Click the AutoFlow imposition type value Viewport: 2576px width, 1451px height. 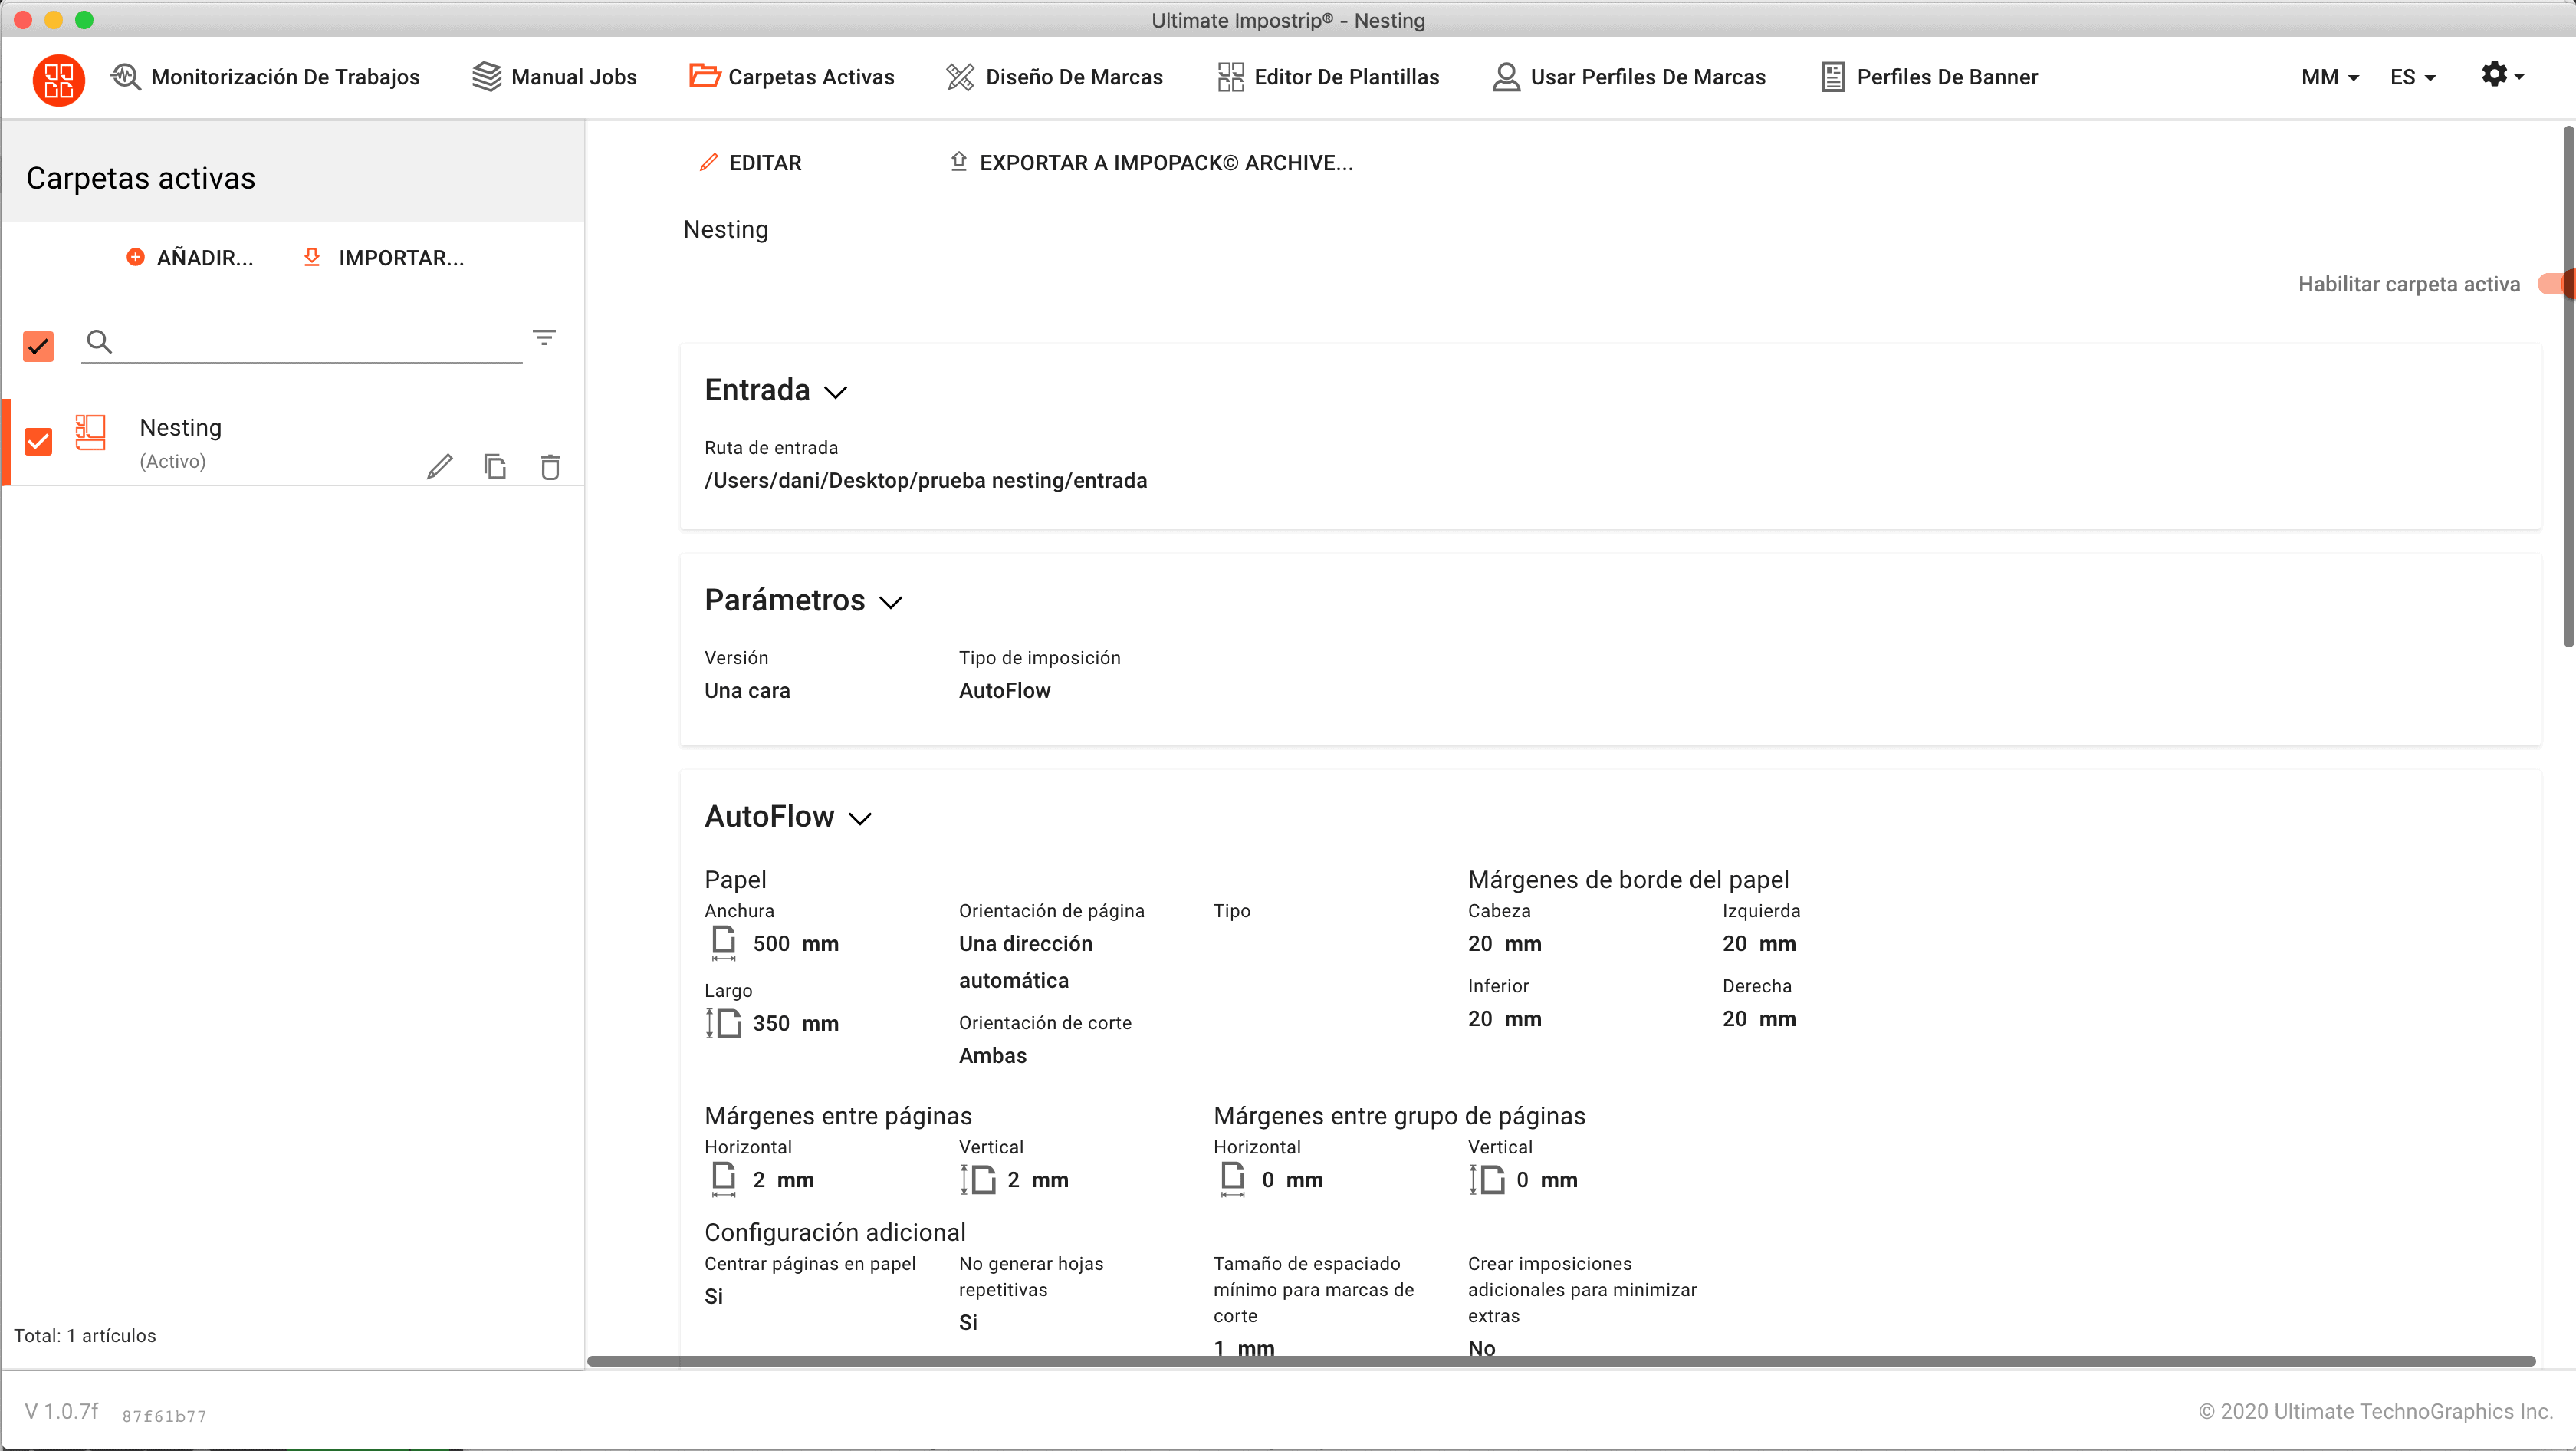point(1005,691)
